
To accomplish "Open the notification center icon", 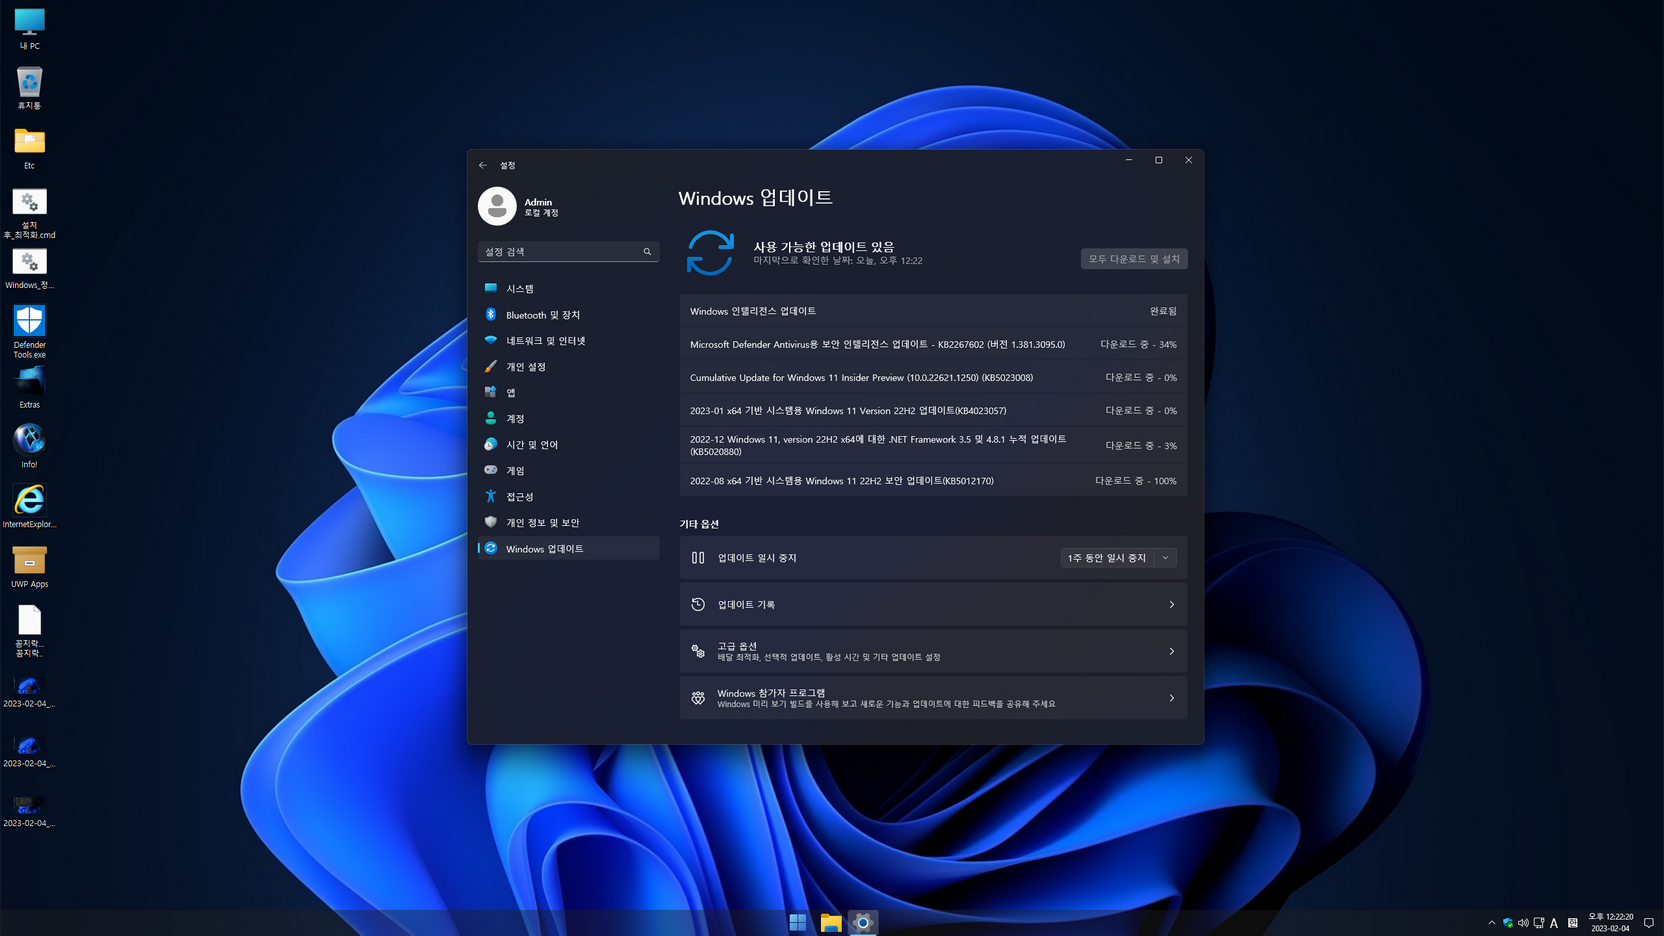I will pyautogui.click(x=1649, y=923).
